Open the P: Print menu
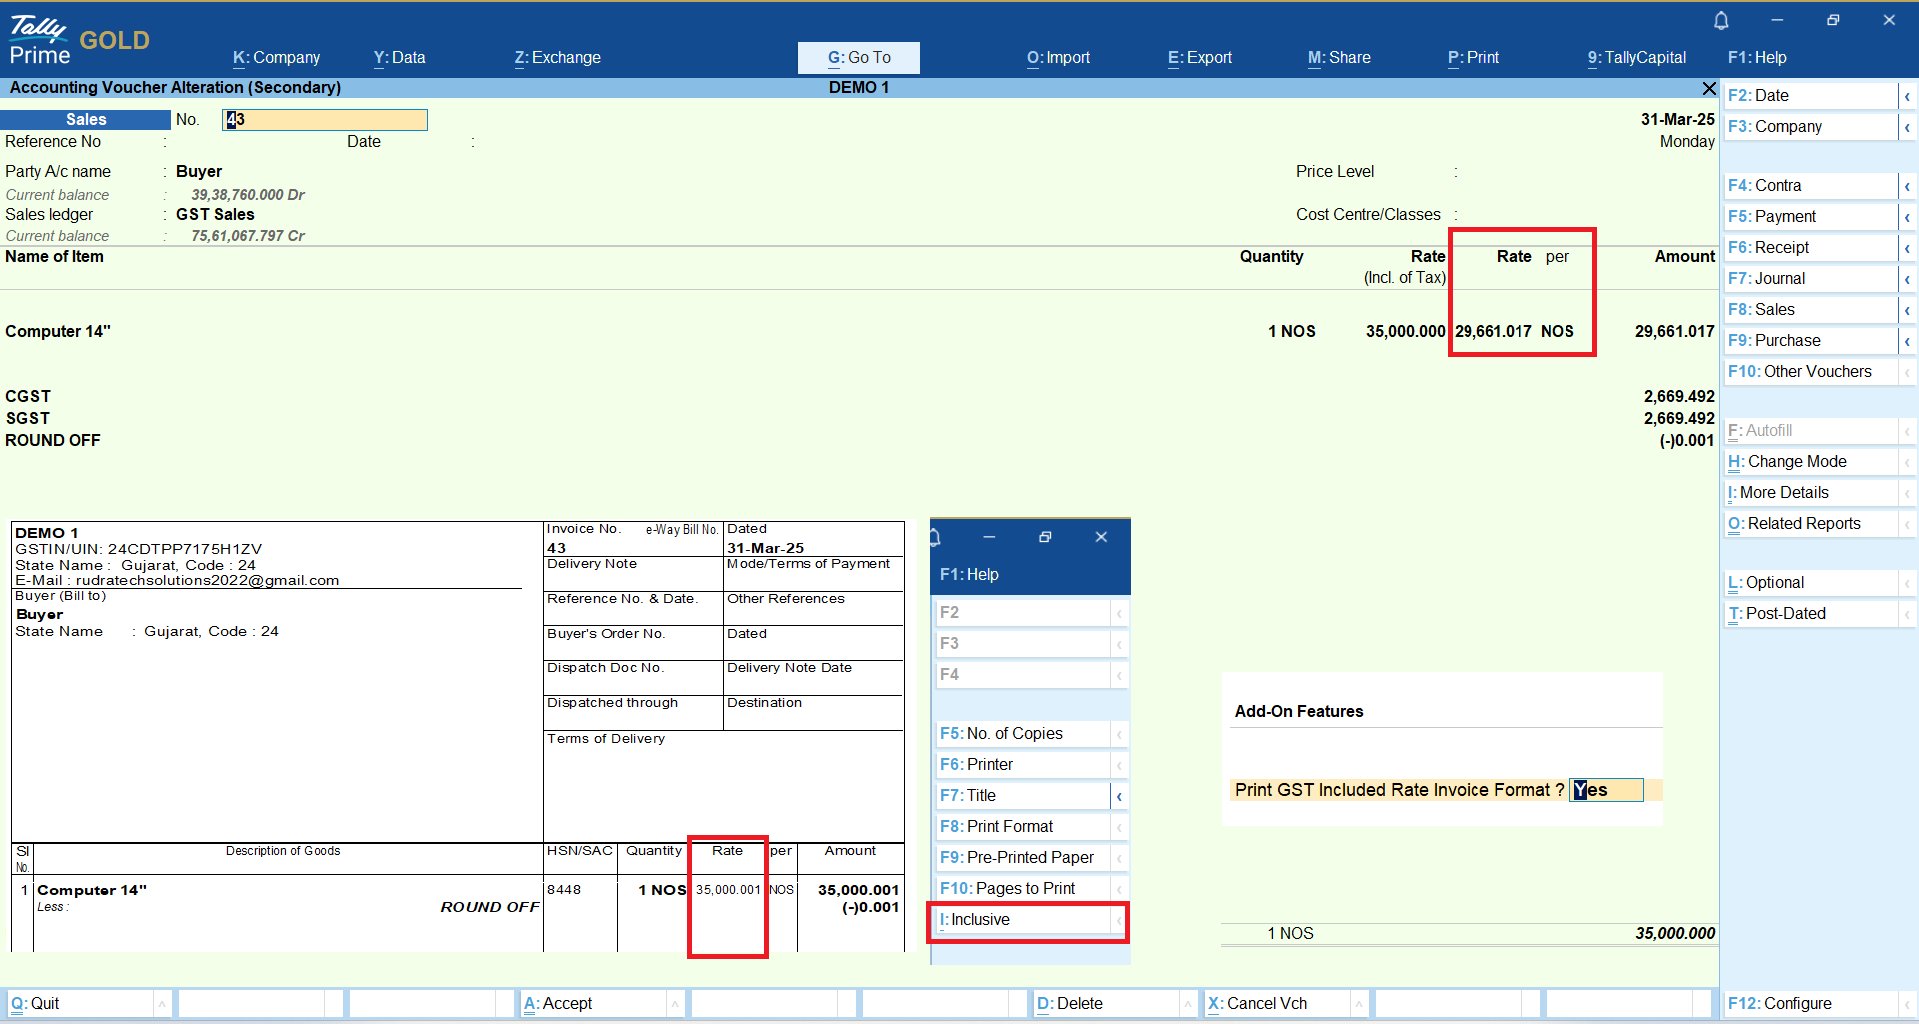 [1473, 58]
